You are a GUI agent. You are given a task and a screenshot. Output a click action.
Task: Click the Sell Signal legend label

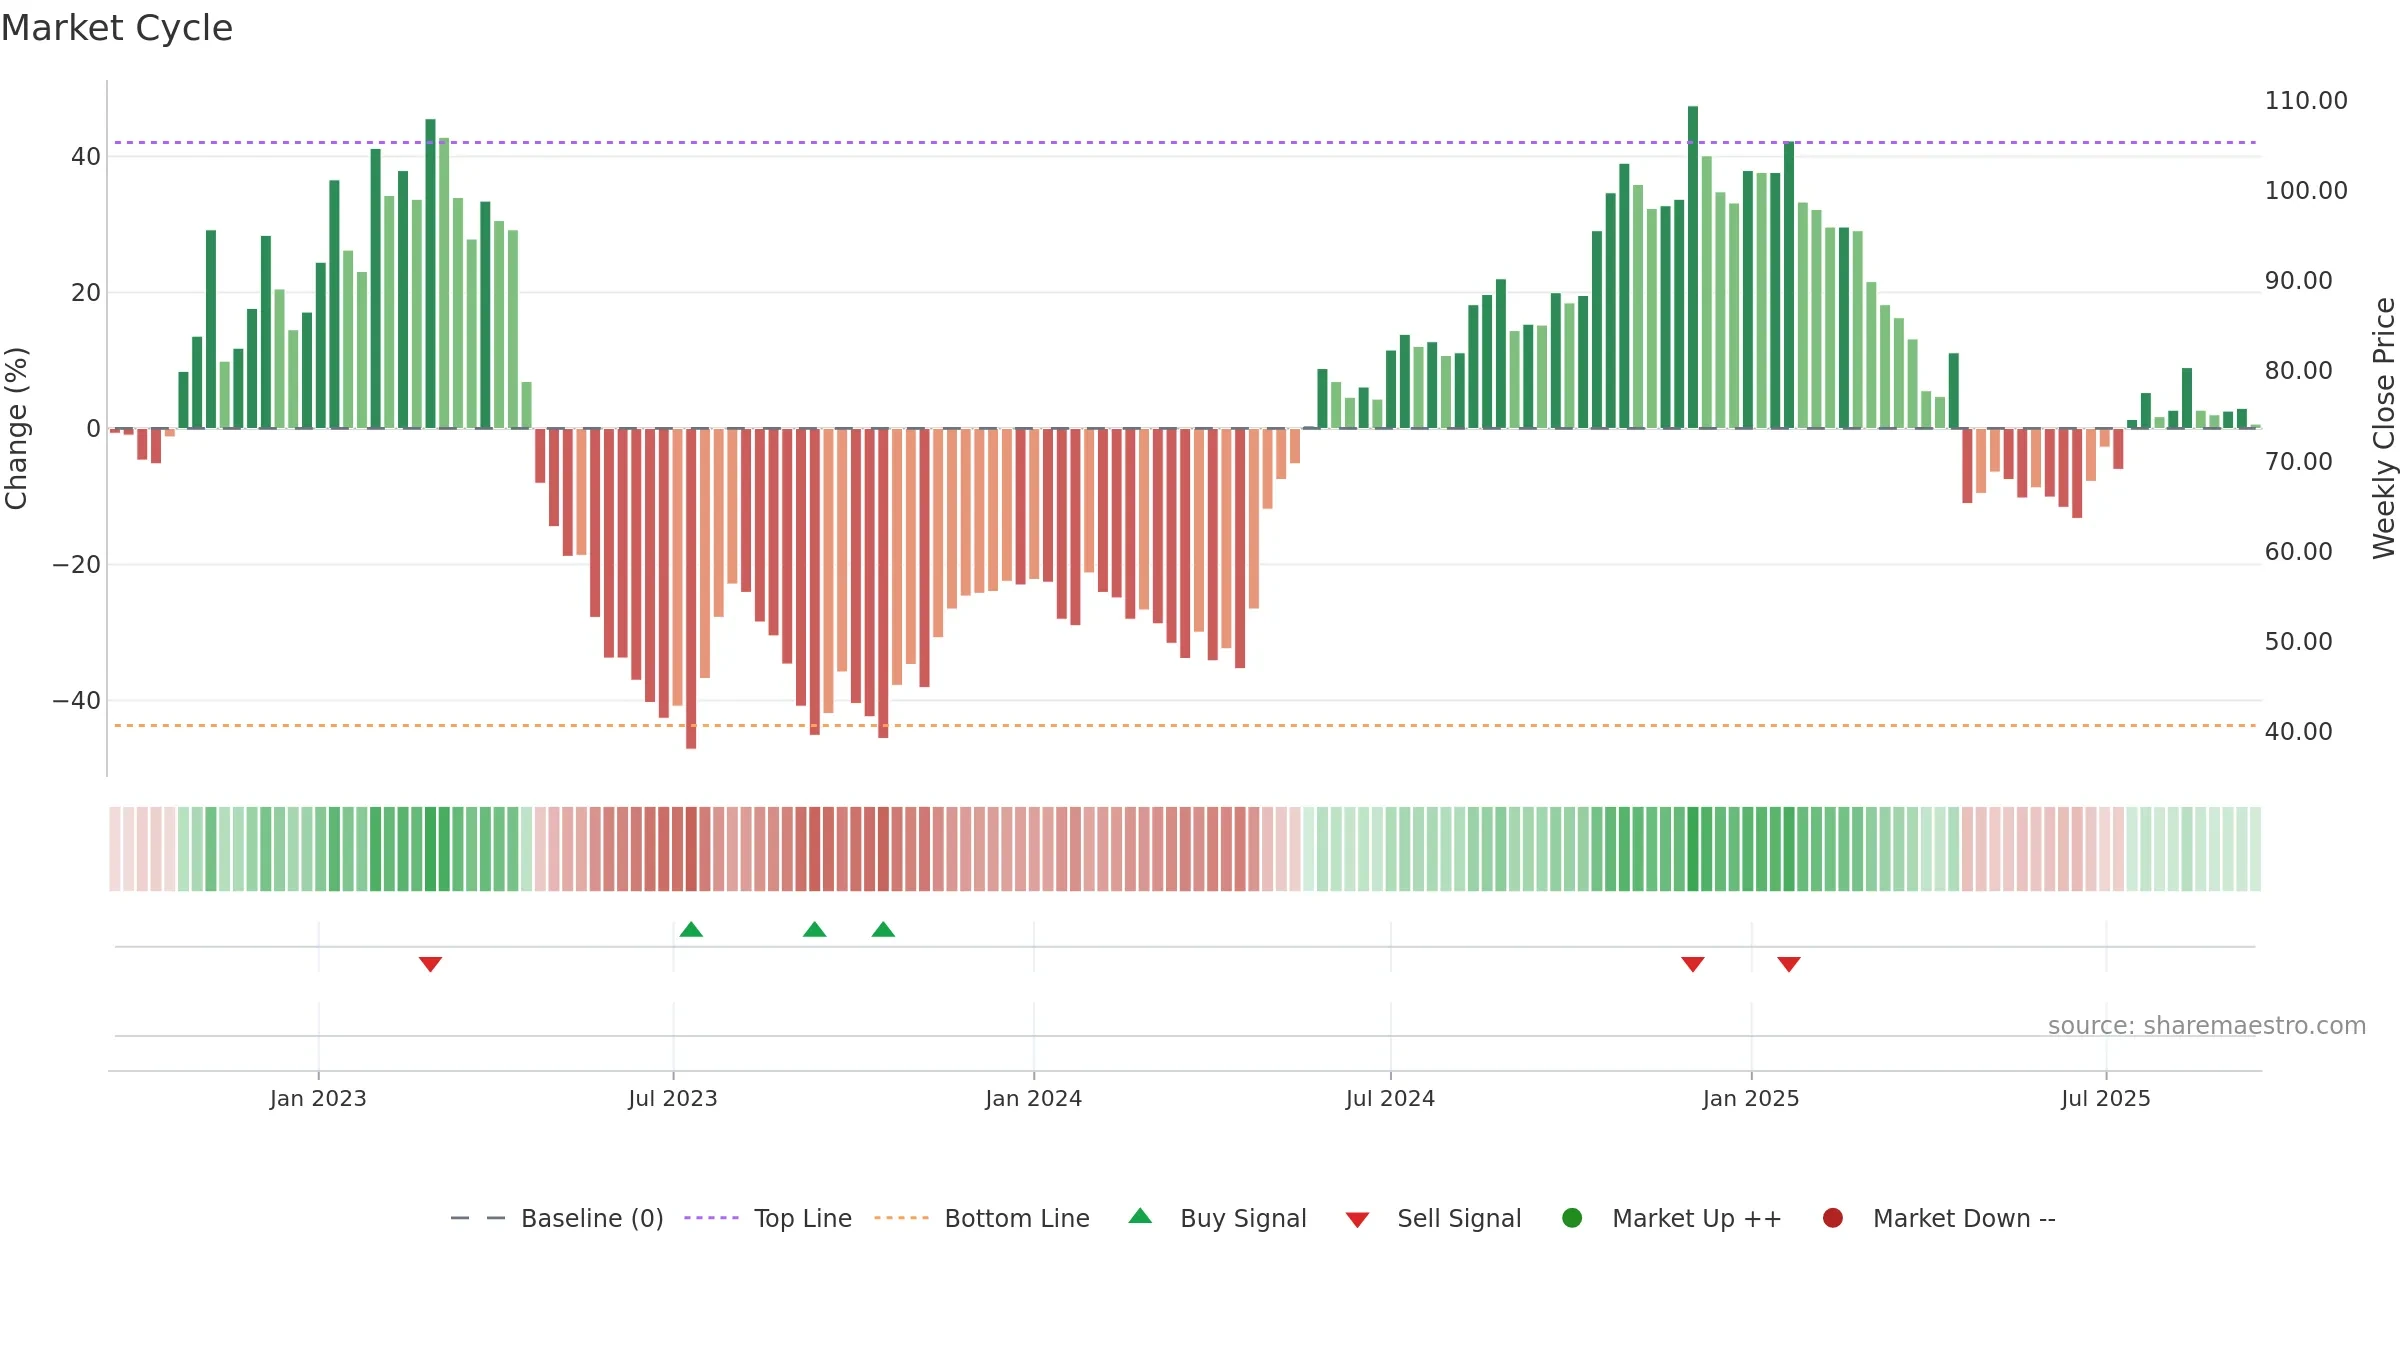coord(1459,1218)
